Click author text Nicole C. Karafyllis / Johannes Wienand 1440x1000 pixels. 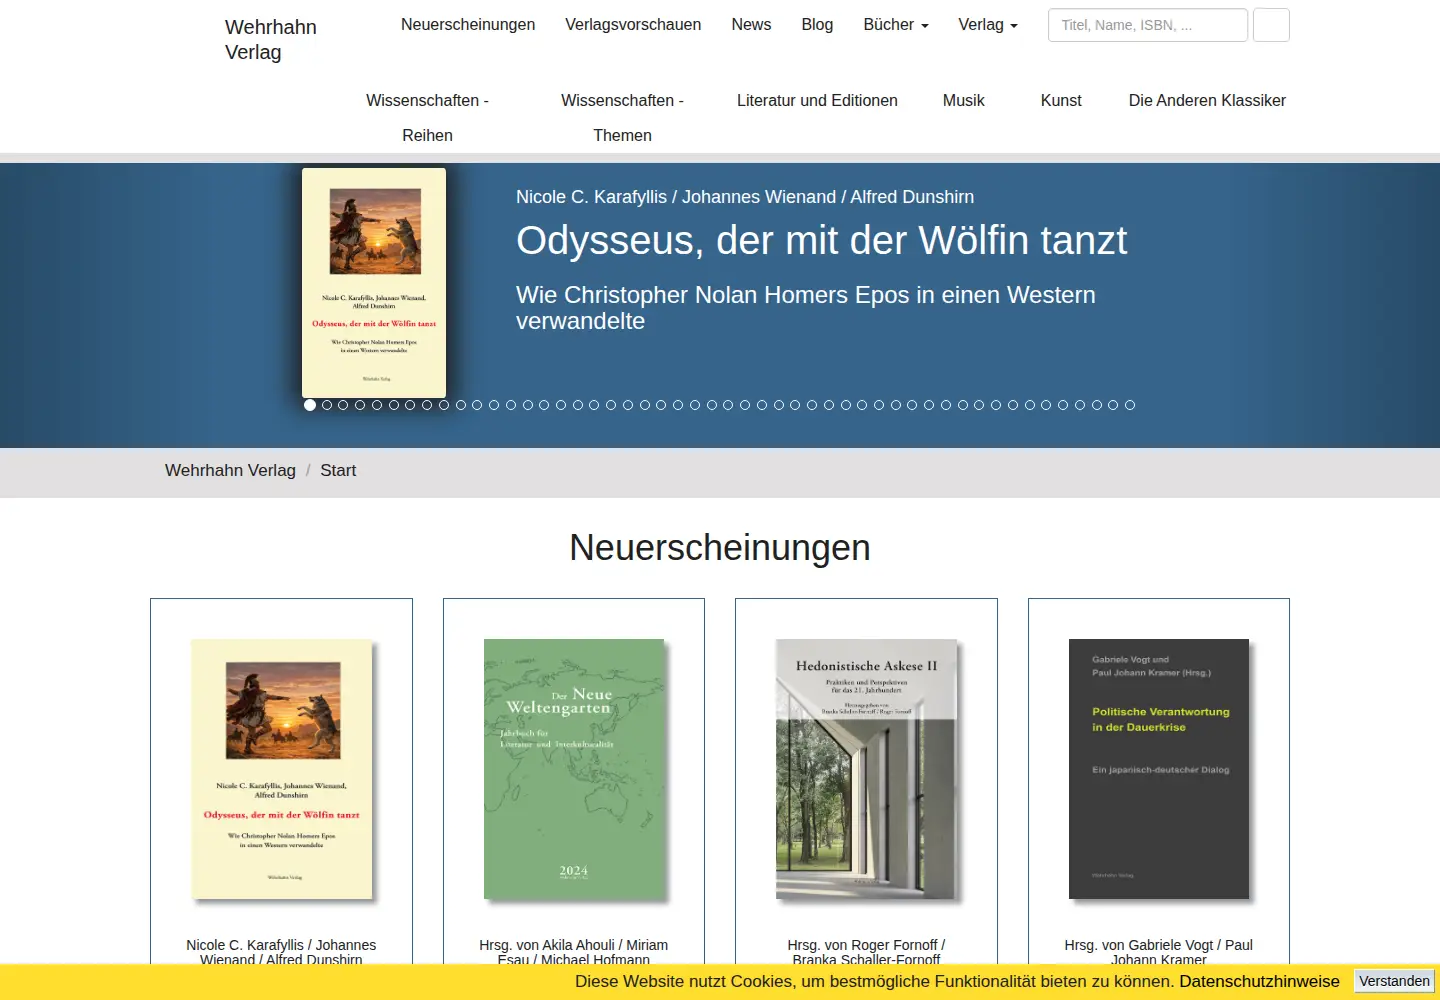[x=281, y=952]
